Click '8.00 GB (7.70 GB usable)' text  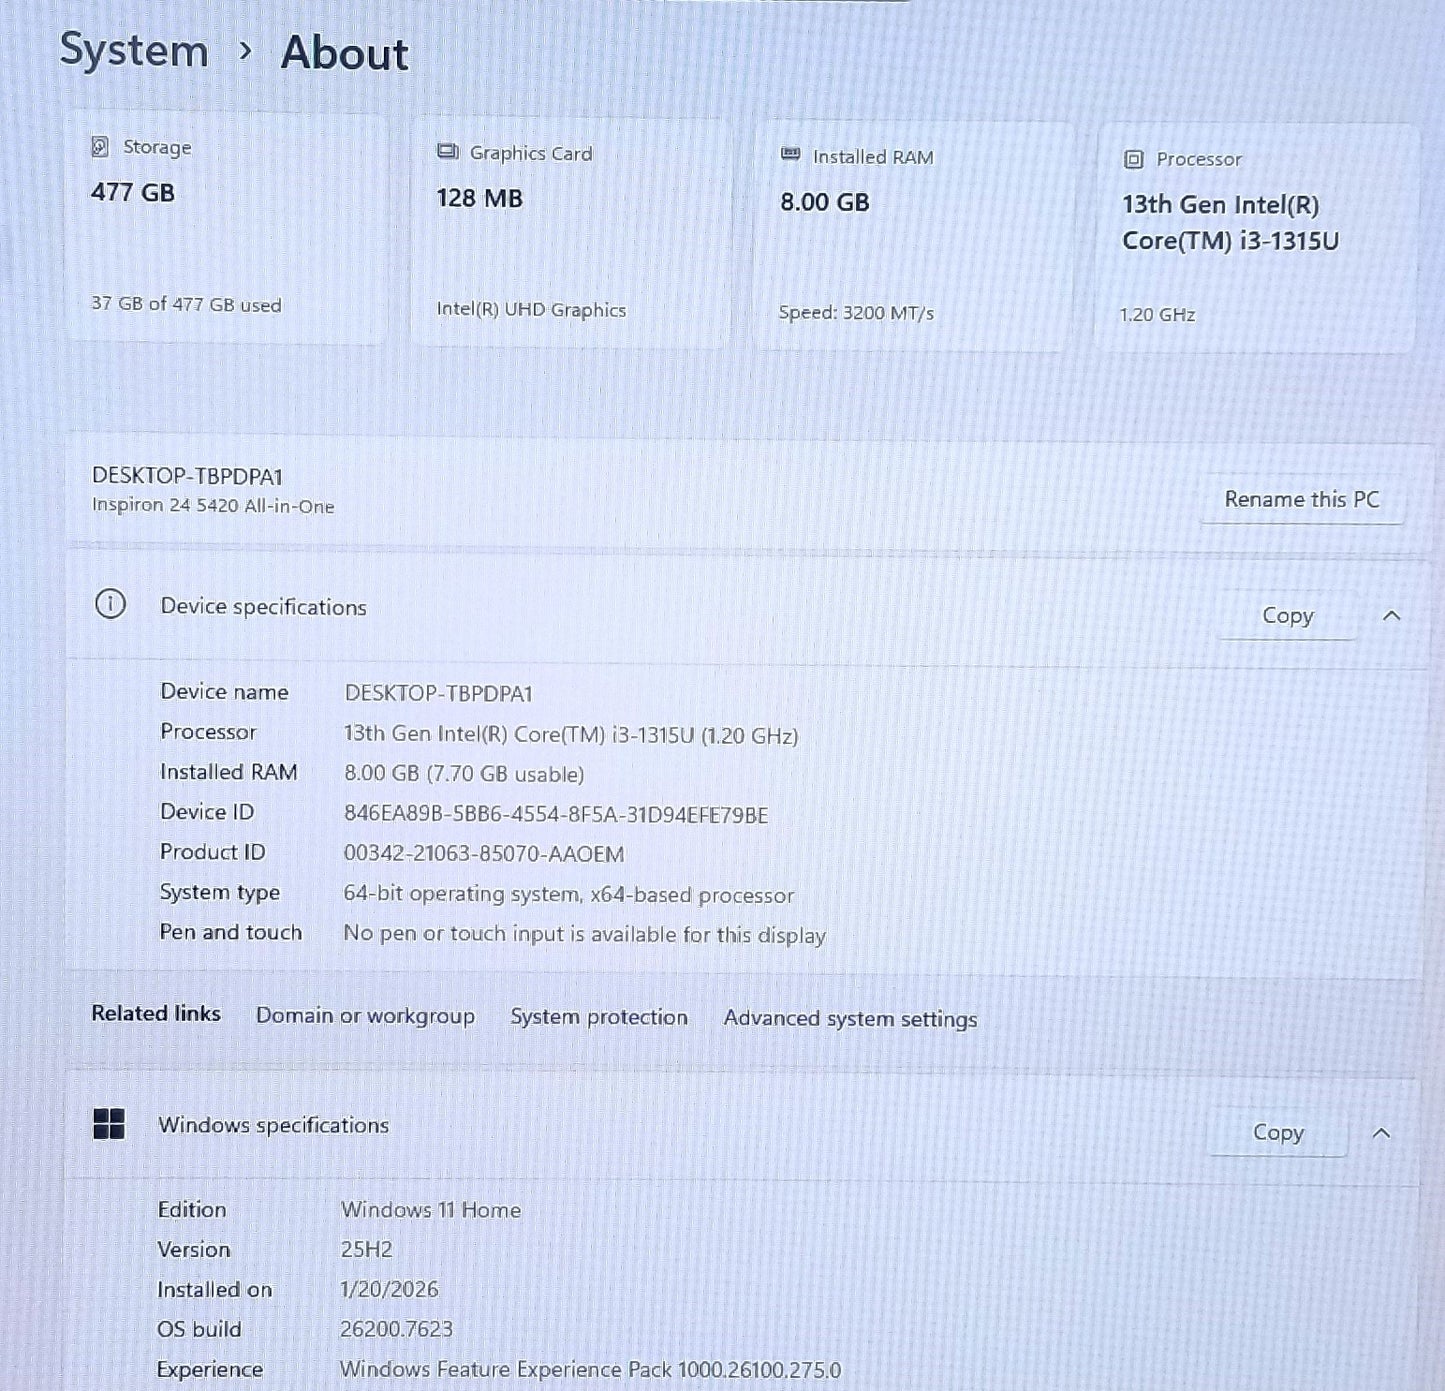coord(464,773)
